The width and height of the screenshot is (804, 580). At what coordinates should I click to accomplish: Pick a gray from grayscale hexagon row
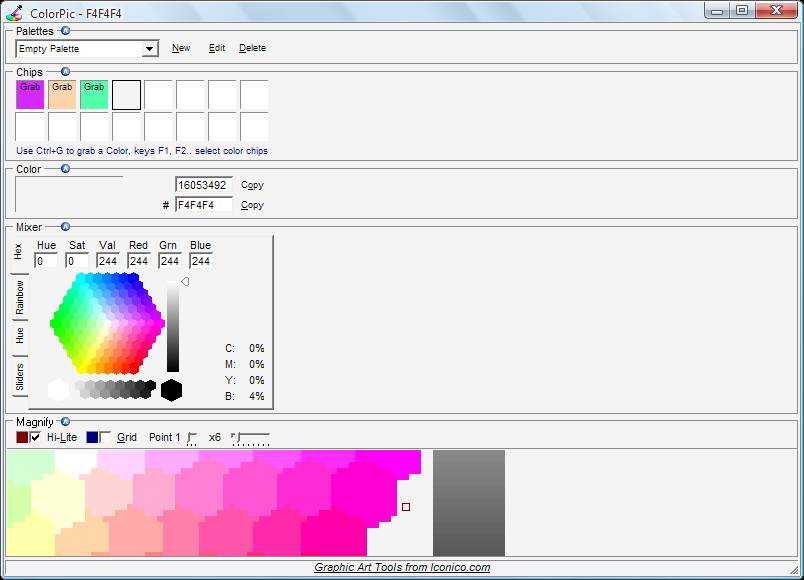coord(115,389)
